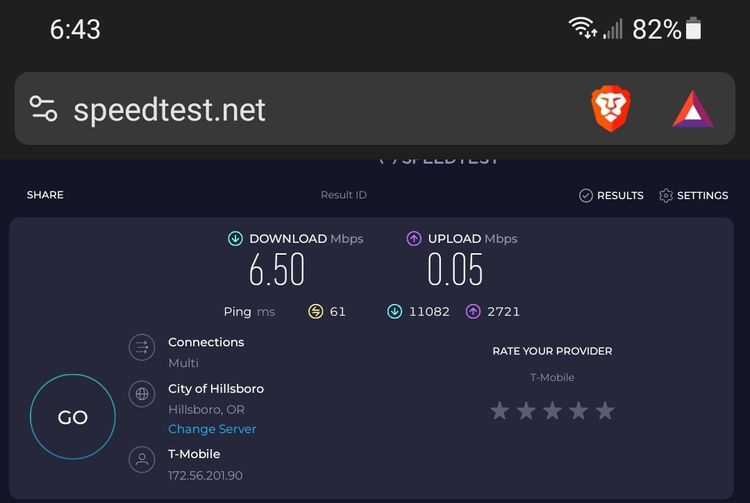Tap the globe server icon

click(142, 394)
